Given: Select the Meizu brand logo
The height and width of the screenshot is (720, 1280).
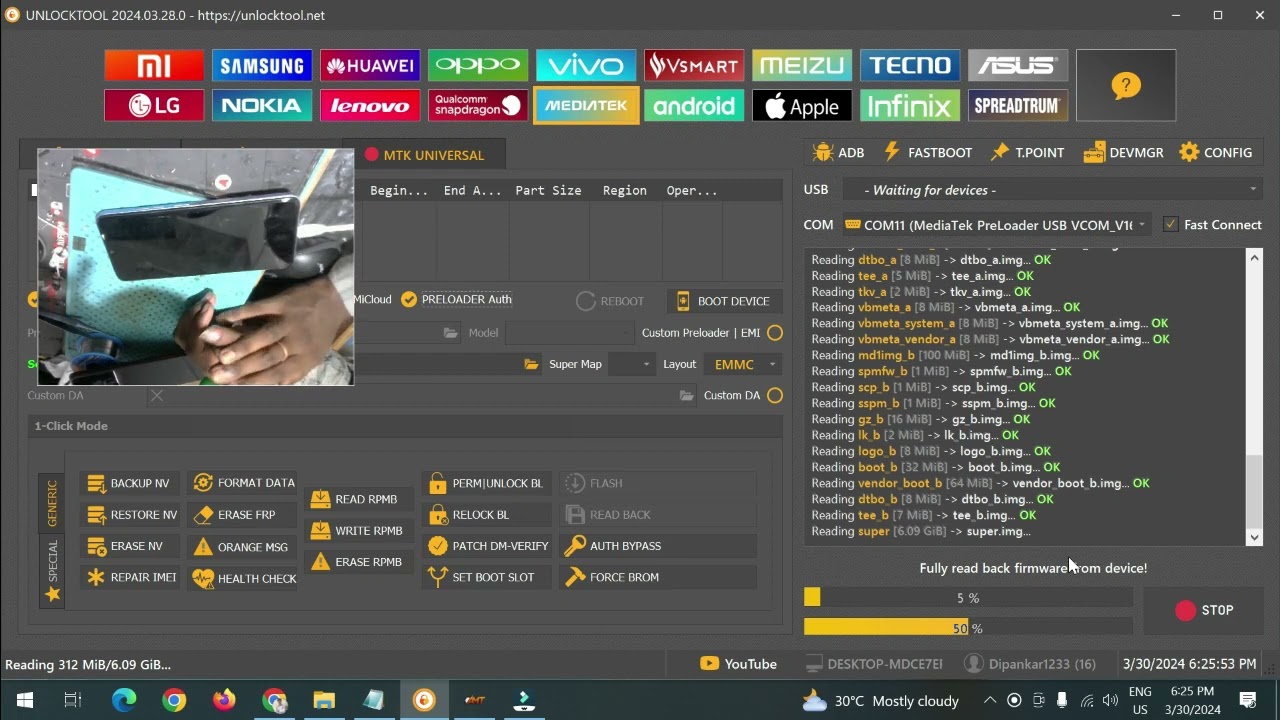Looking at the screenshot, I should click(802, 66).
